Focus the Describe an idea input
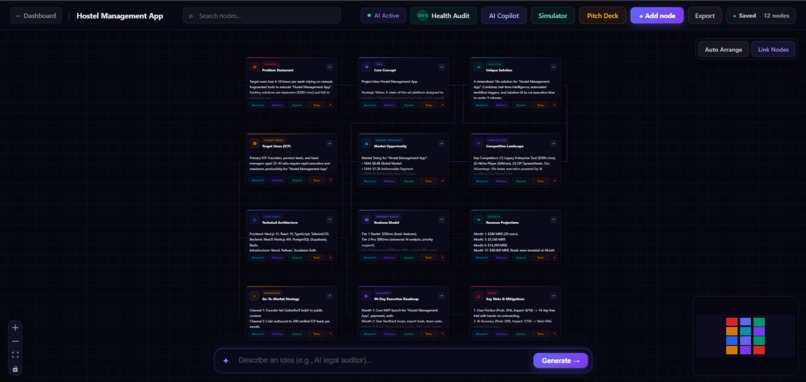 pyautogui.click(x=383, y=360)
